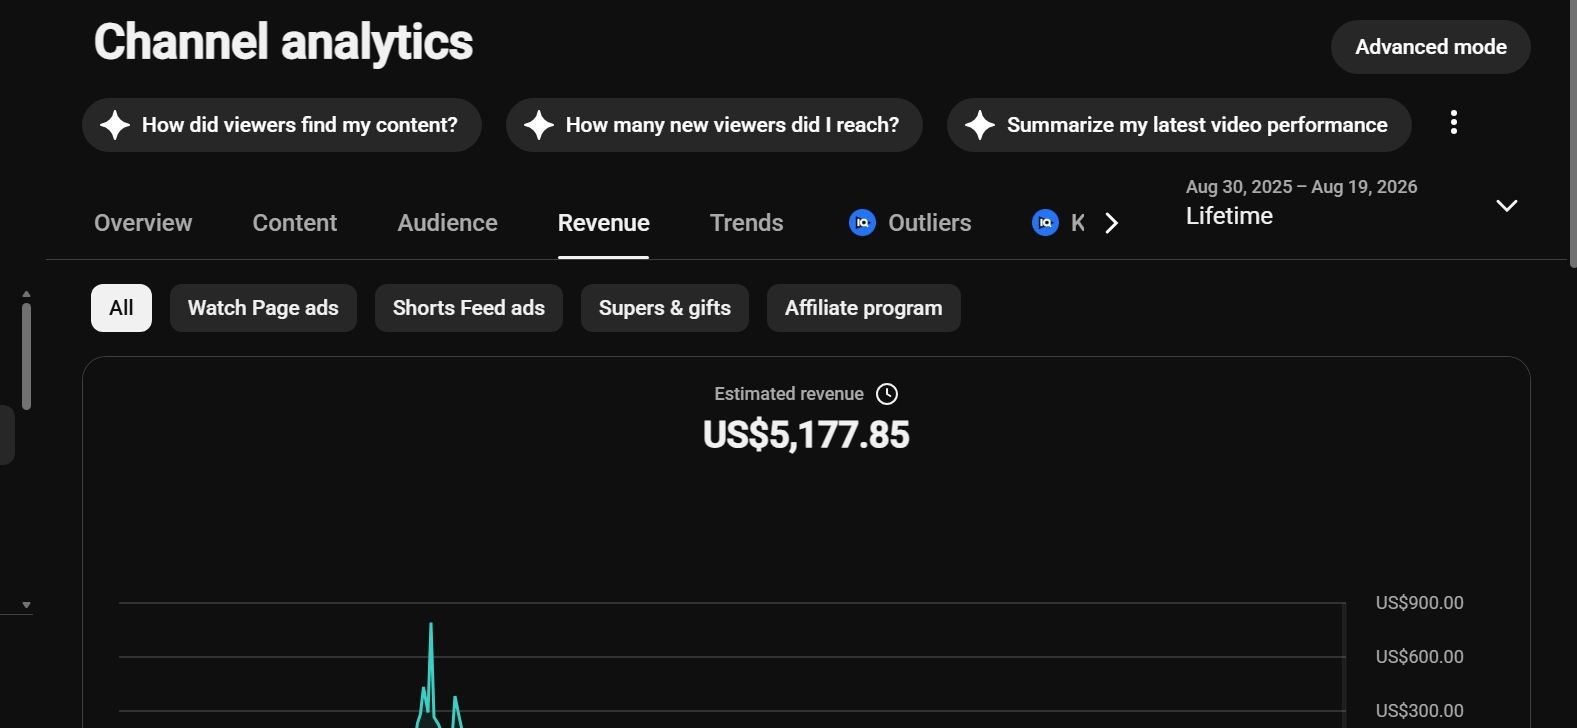Click the US$900.00 axis label
This screenshot has height=728, width=1577.
(x=1419, y=603)
